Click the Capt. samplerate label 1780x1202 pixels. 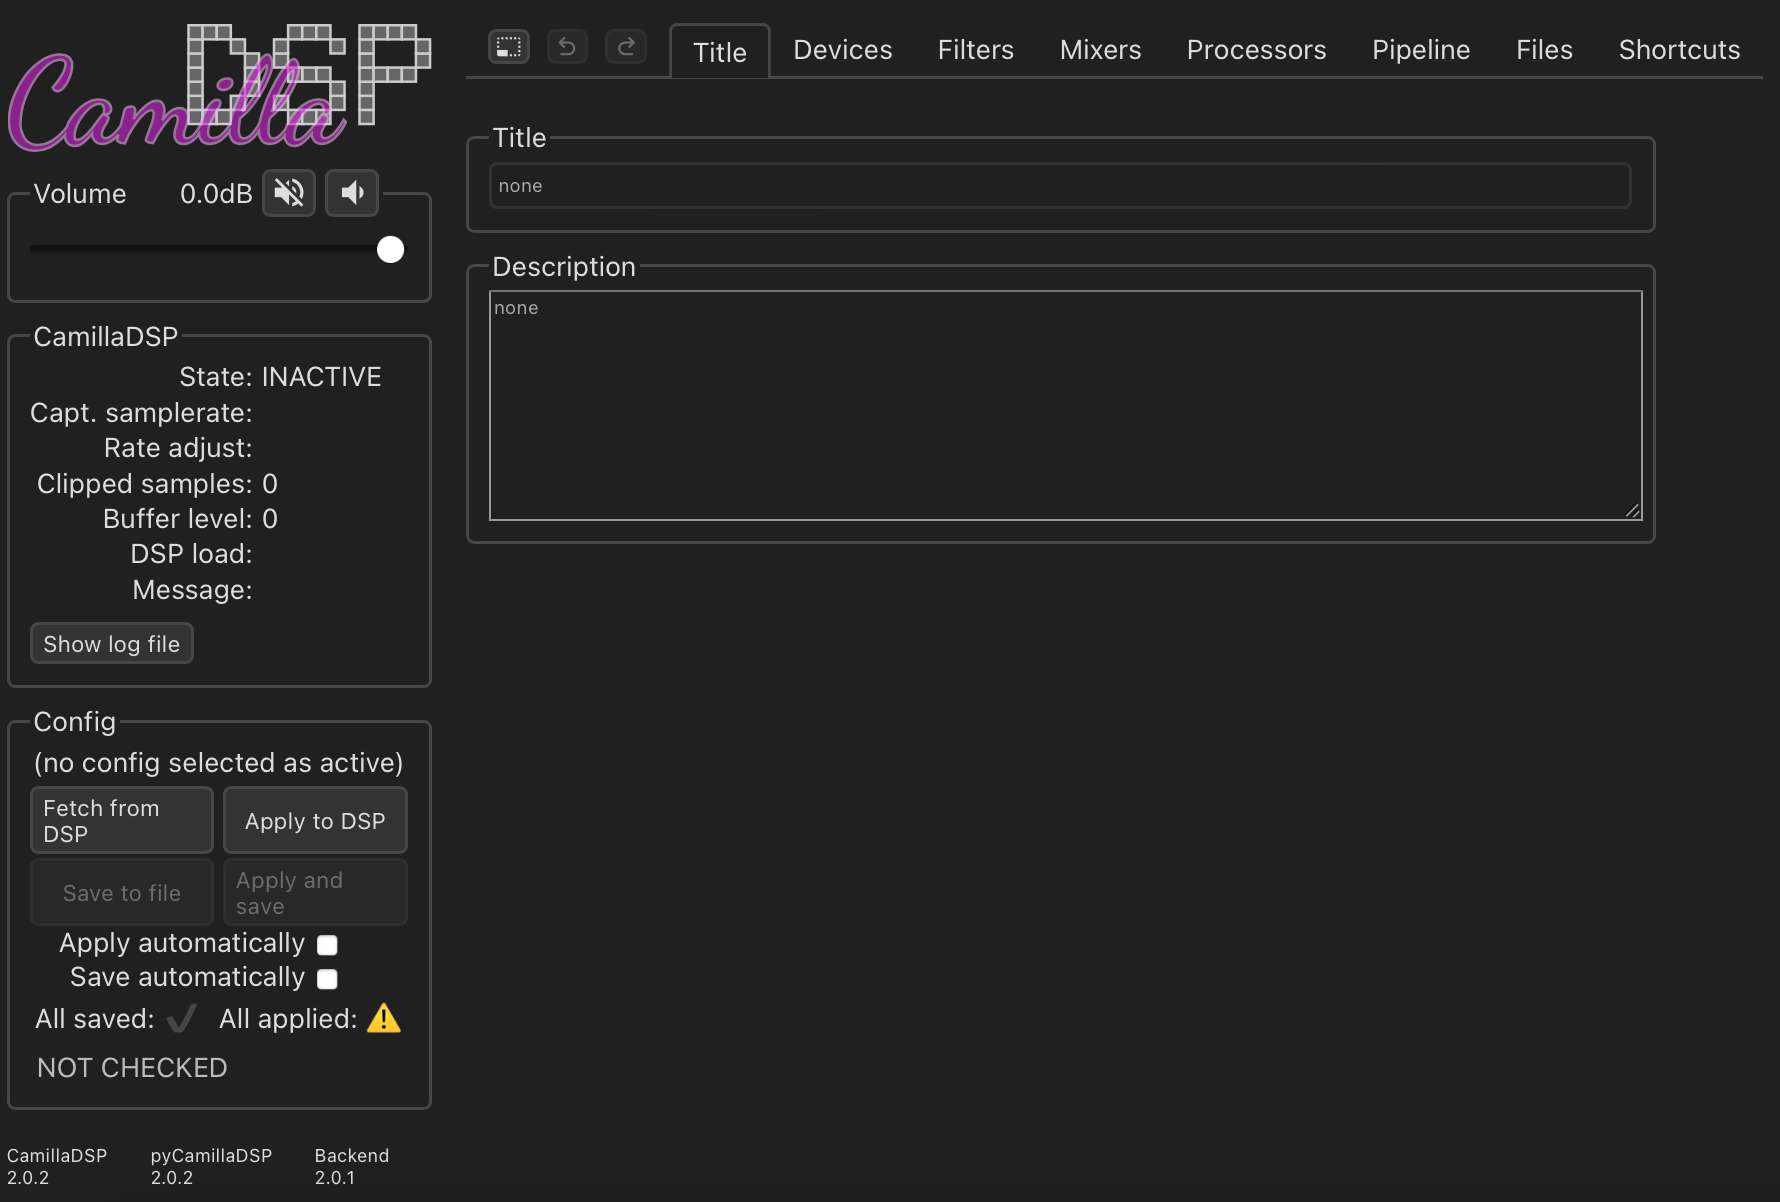point(141,413)
